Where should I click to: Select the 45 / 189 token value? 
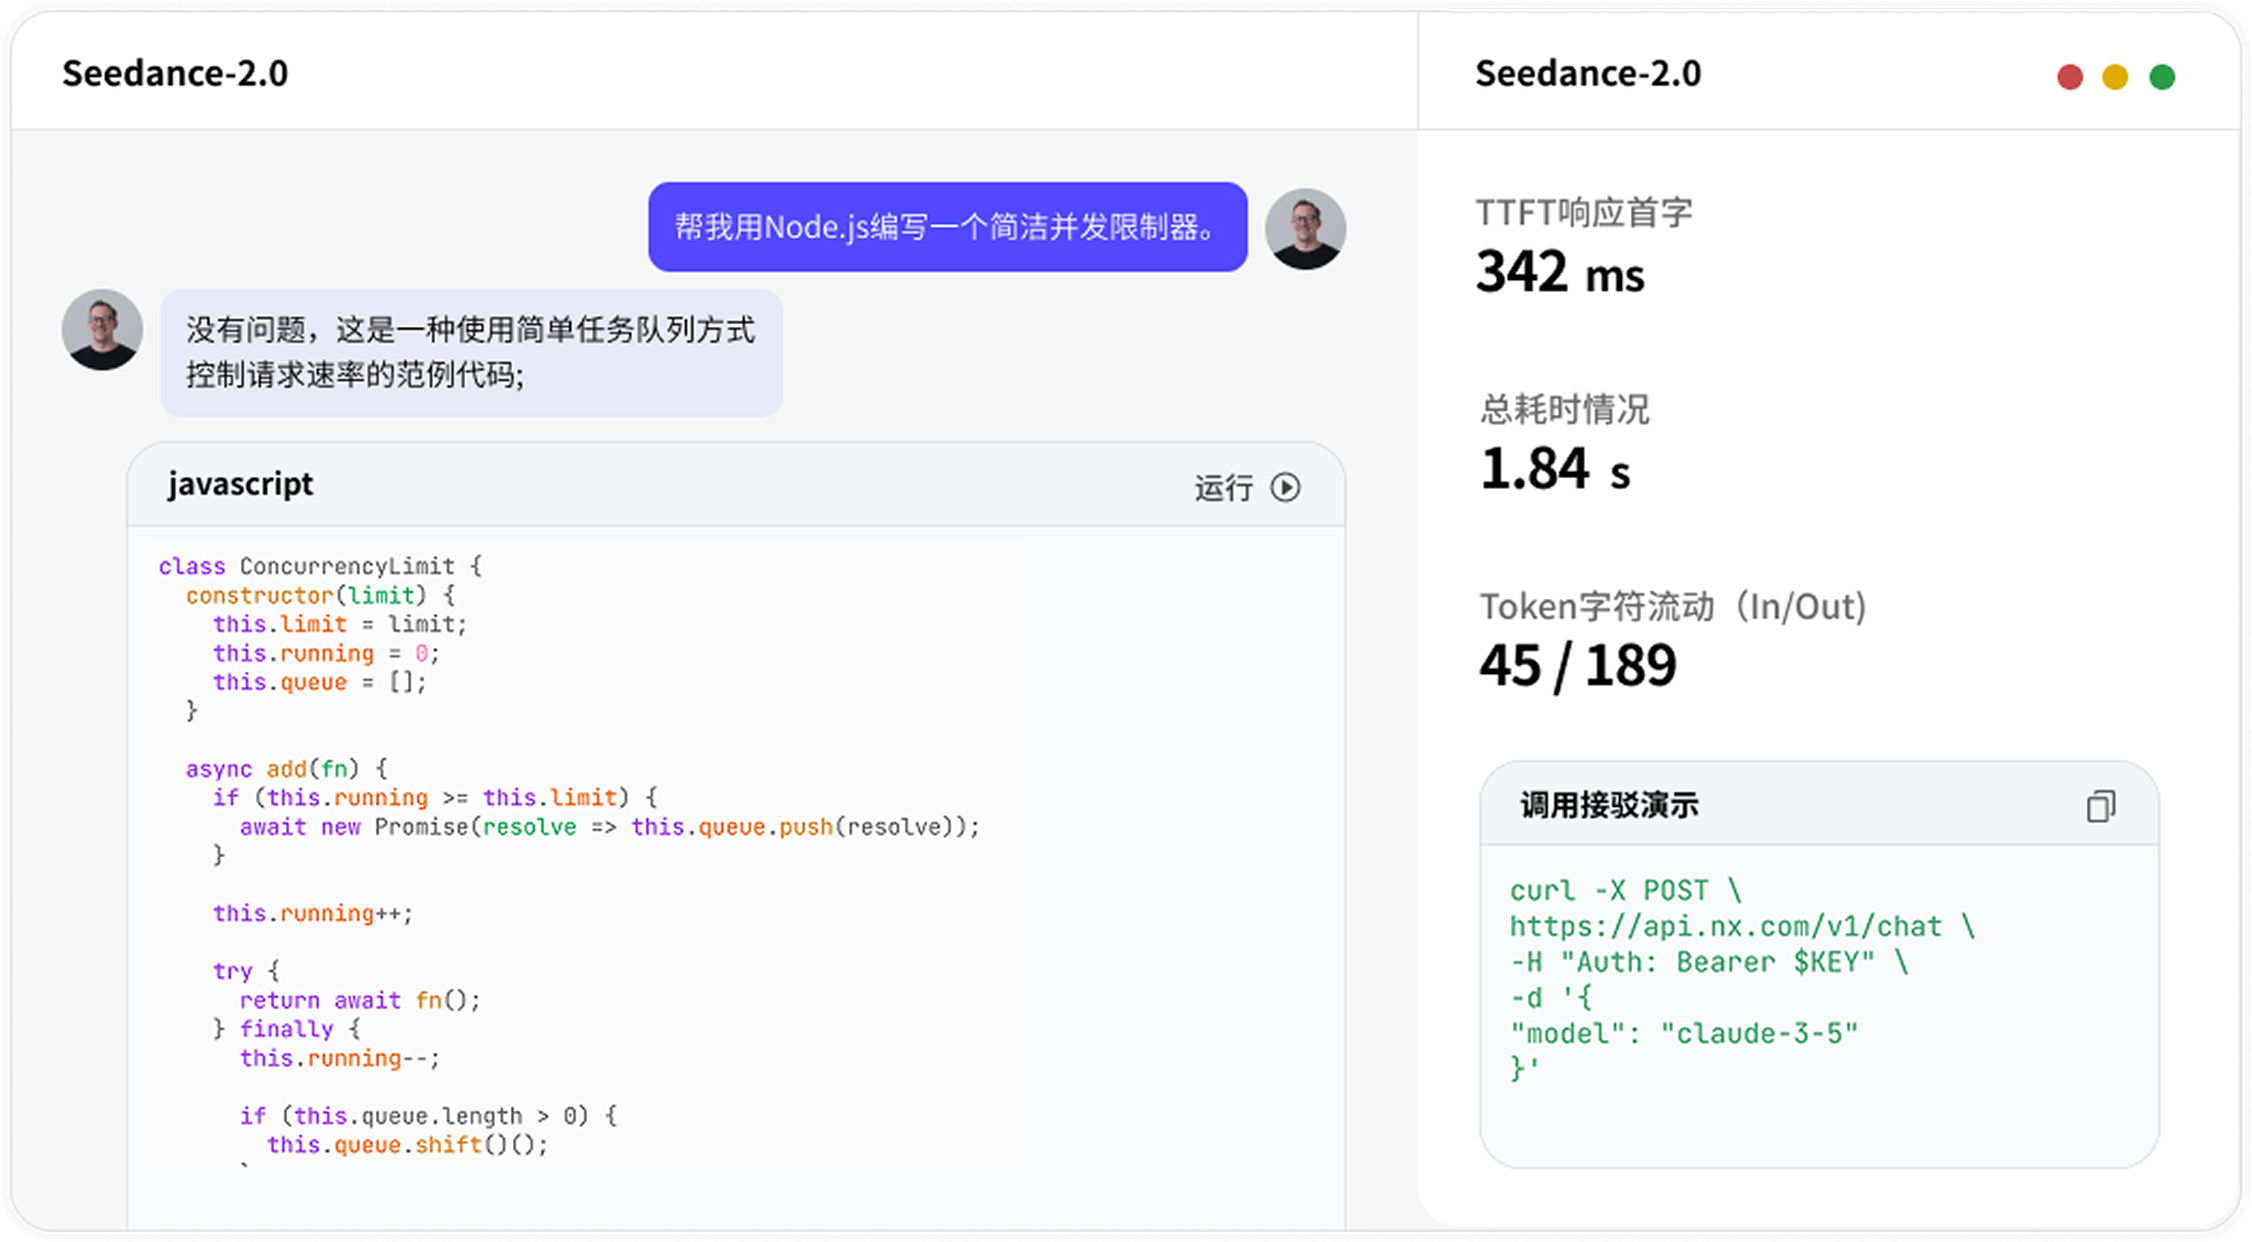1578,665
